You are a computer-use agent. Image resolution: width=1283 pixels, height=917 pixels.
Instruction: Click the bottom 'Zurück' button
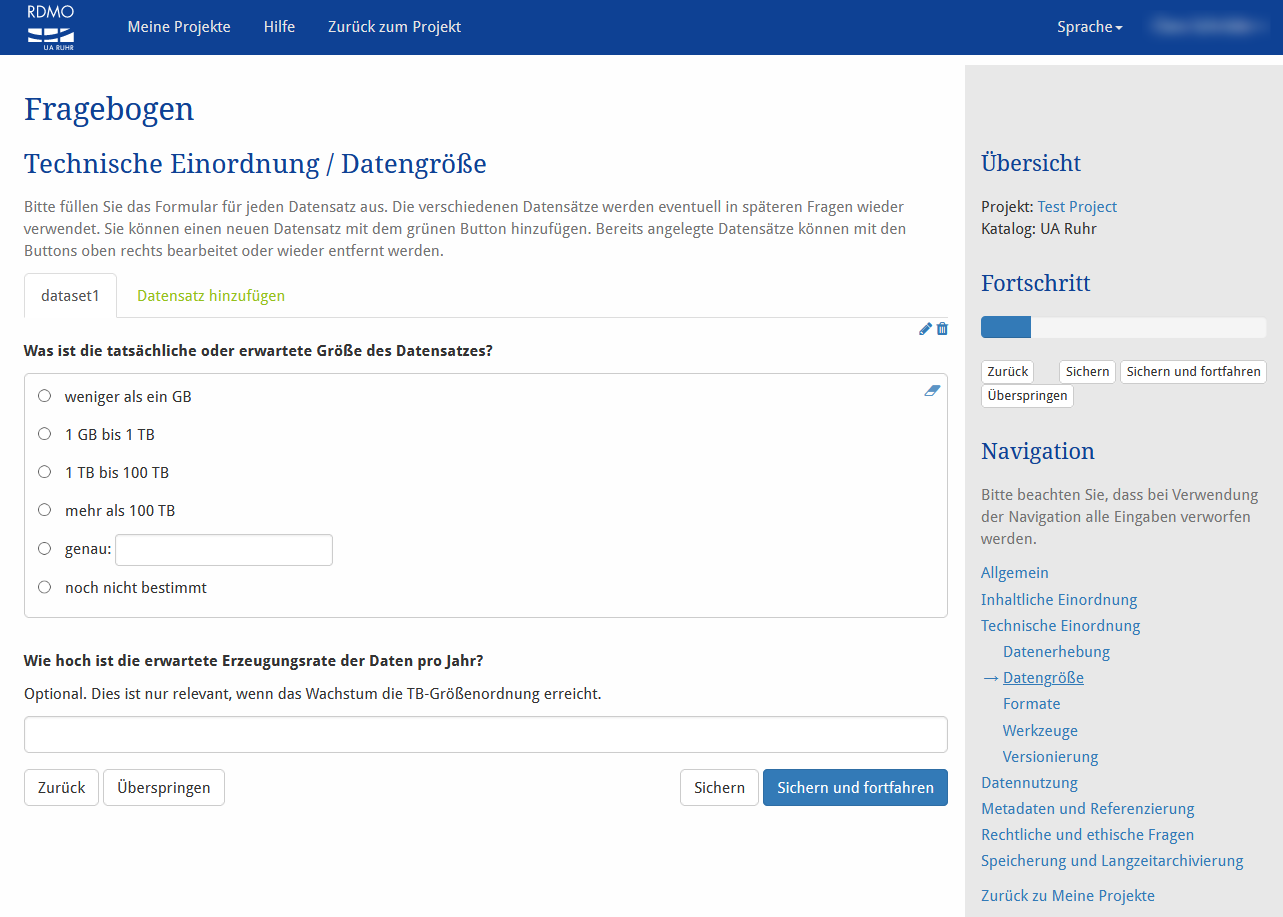point(61,787)
